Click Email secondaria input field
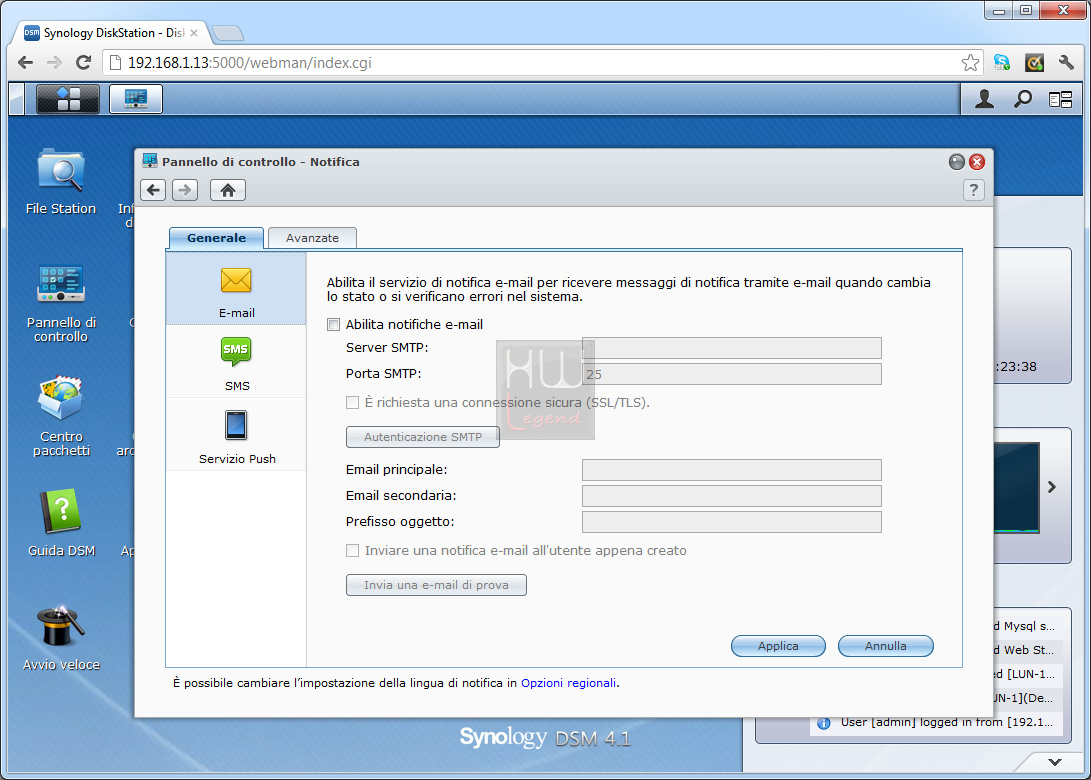1091x780 pixels. click(x=732, y=496)
